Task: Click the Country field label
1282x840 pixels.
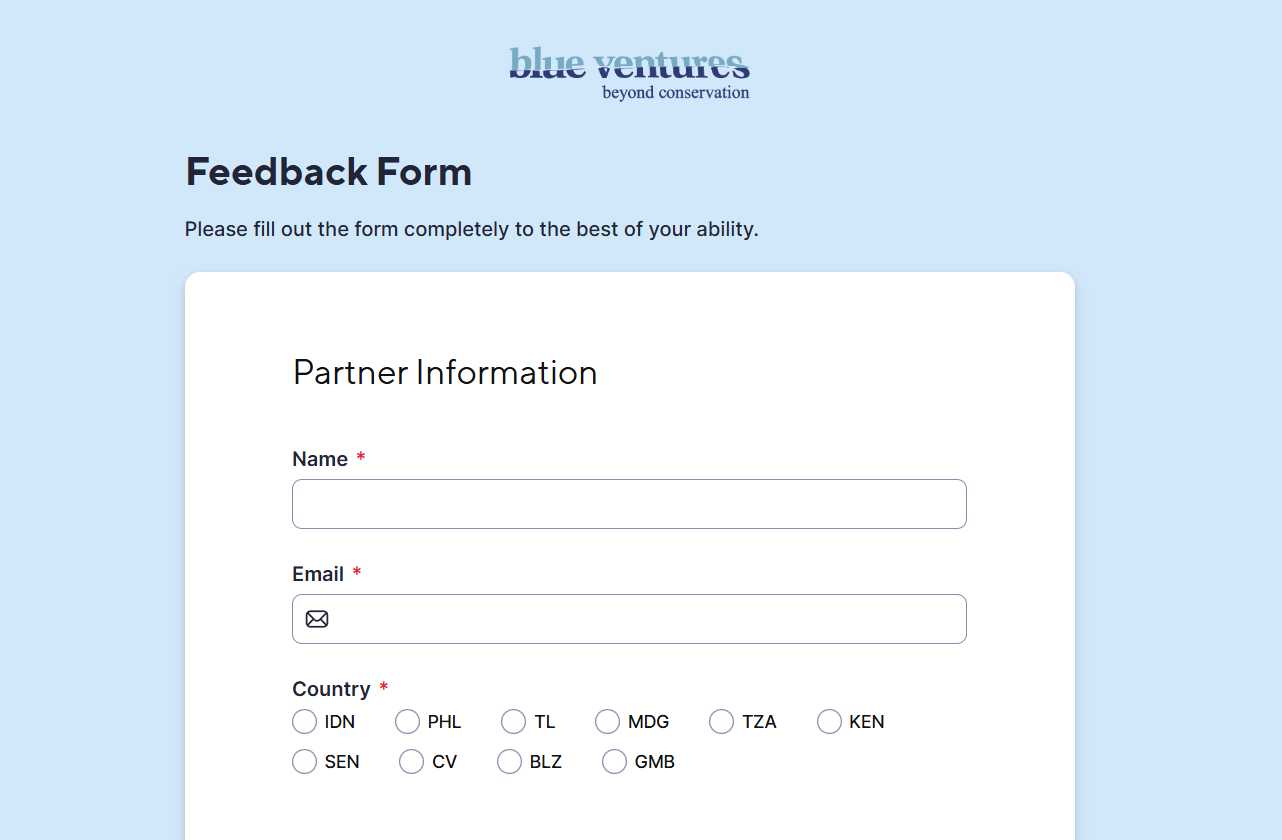Action: 331,689
